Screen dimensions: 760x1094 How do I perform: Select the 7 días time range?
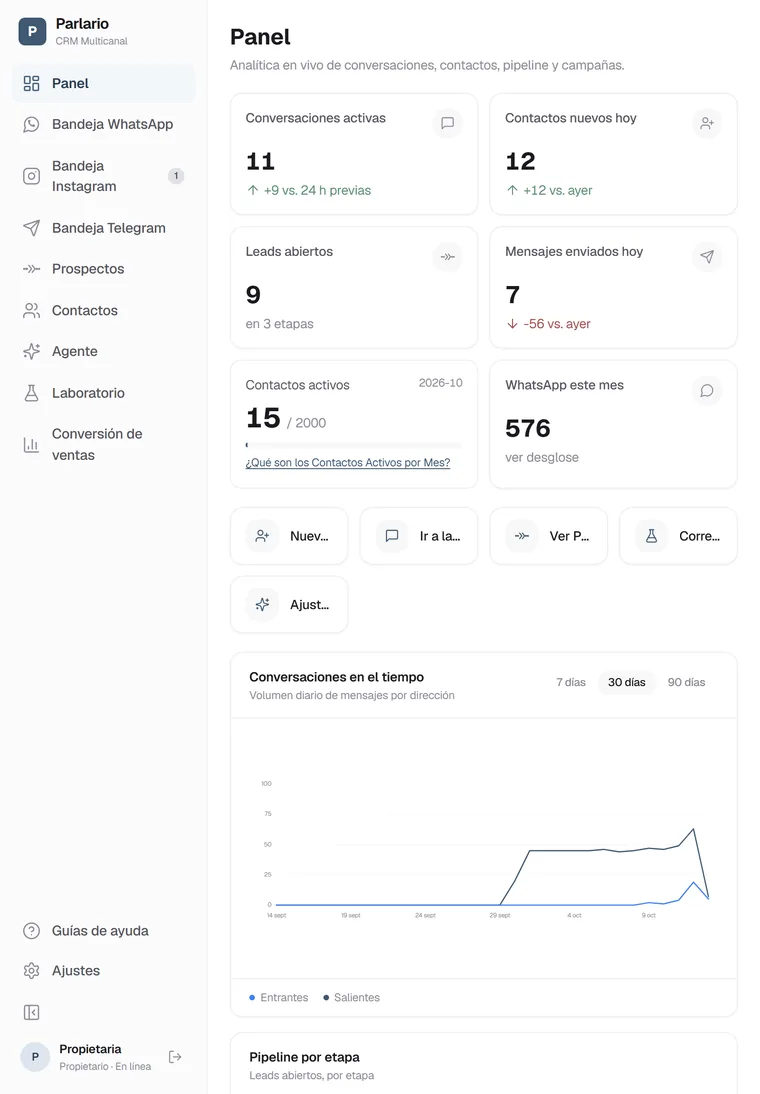[571, 682]
